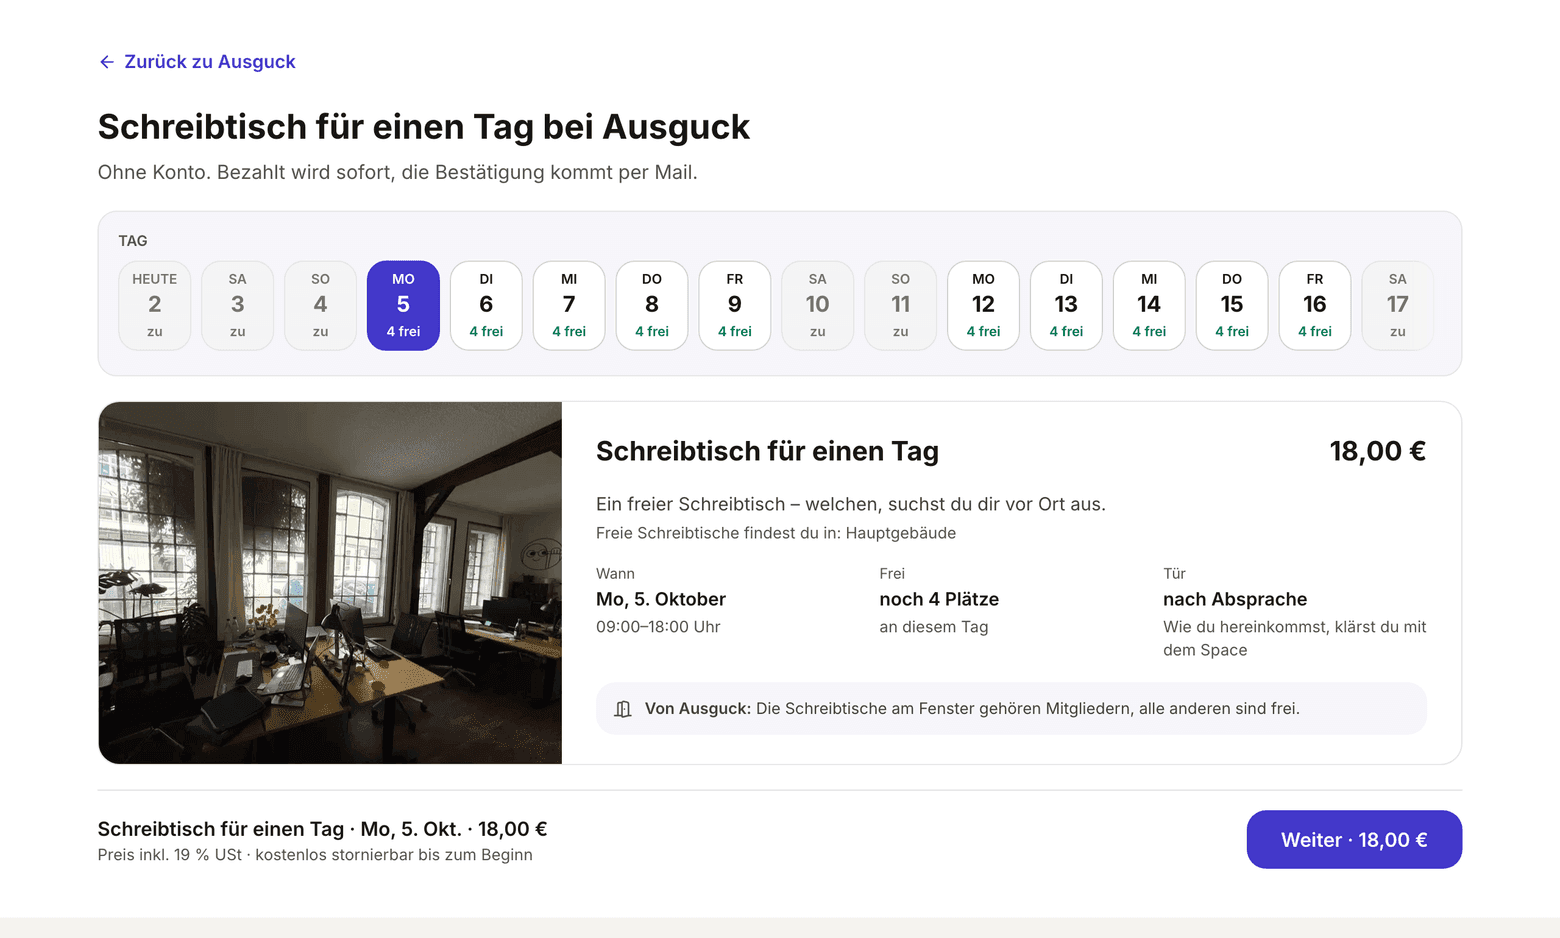Choose Tuesday 13 as booking day
This screenshot has height=938, width=1560.
[x=1066, y=306]
